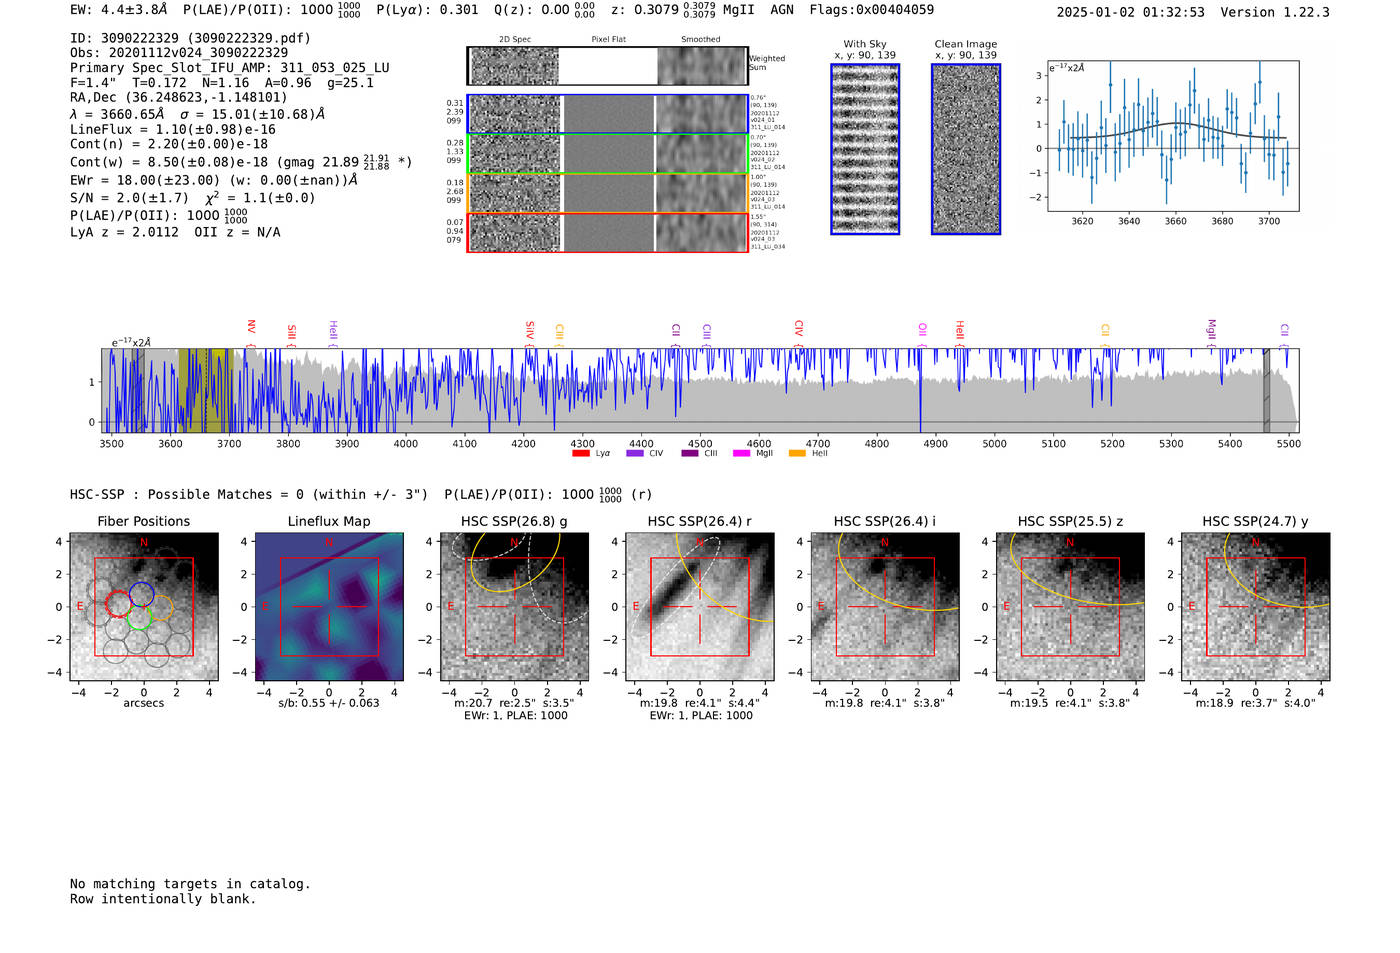The height and width of the screenshot is (953, 1400).
Task: Click the 2025-01-02 01:32:53 timestamp
Action: coord(1130,13)
